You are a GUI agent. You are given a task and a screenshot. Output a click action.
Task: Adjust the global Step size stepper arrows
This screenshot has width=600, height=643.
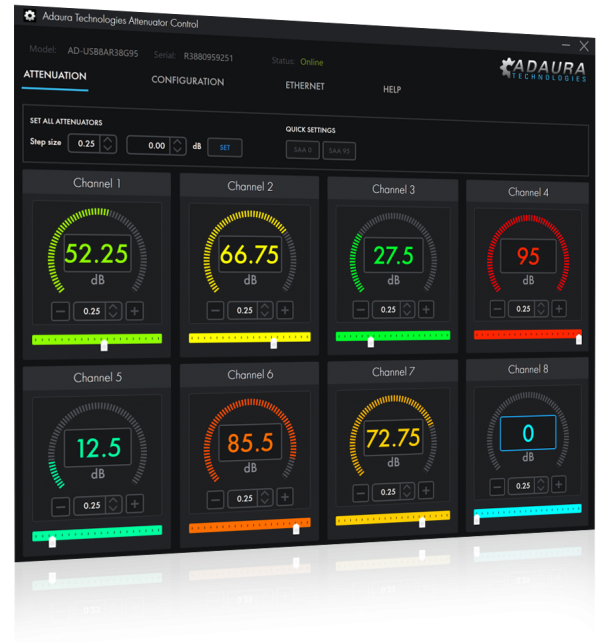tap(108, 144)
